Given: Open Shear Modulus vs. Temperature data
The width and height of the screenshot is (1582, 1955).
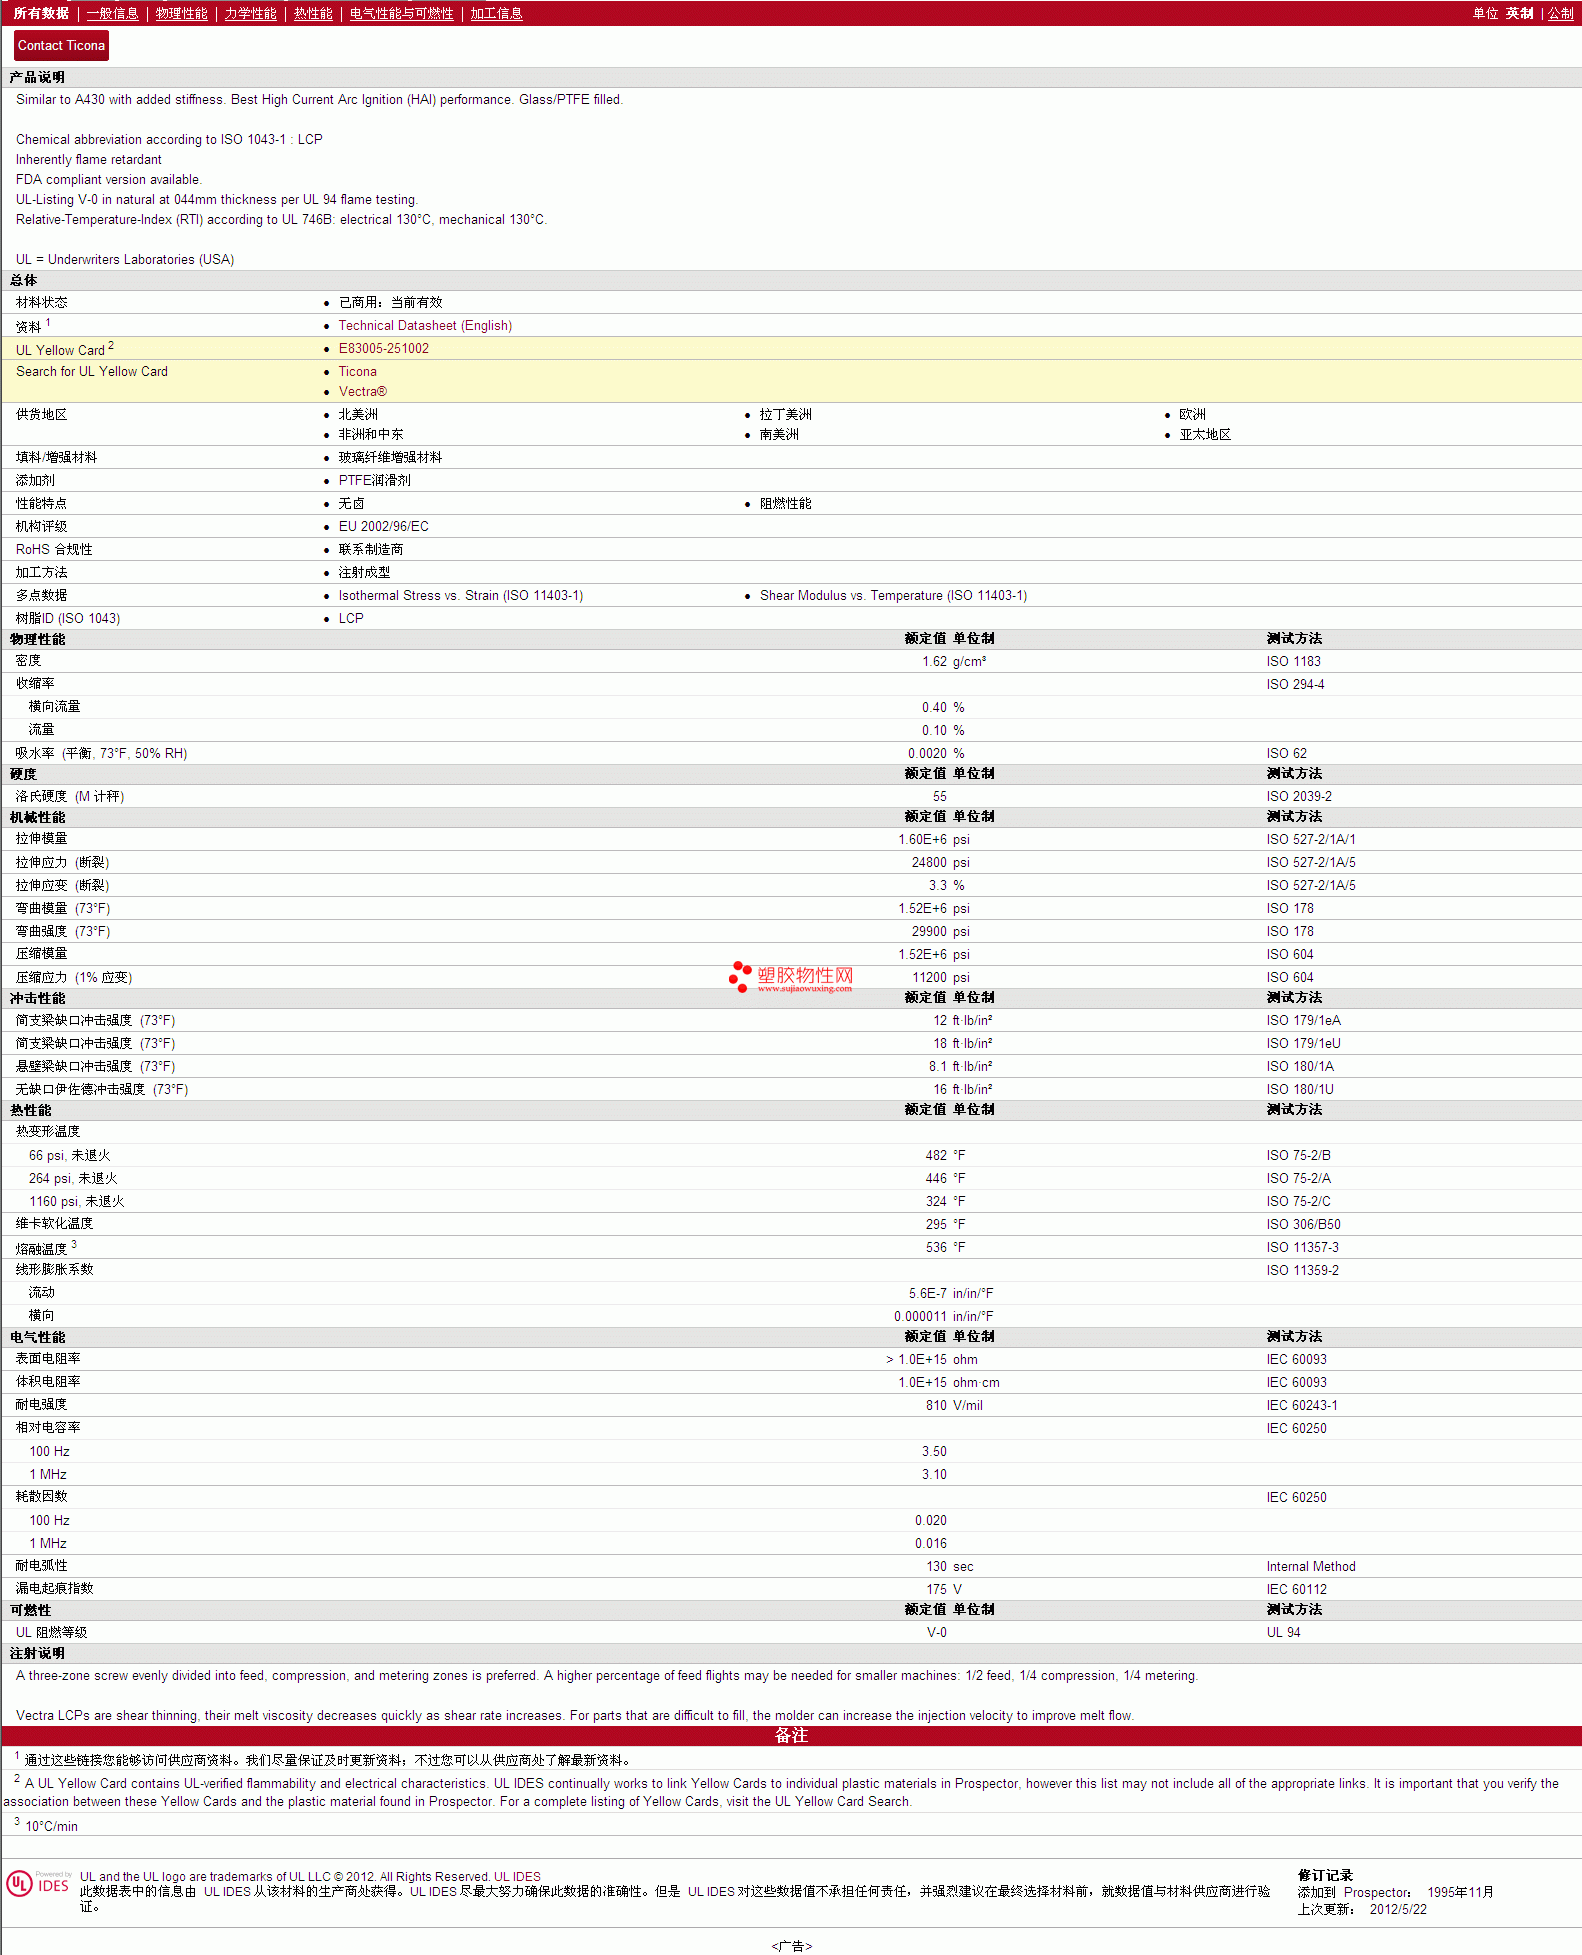Looking at the screenshot, I should (x=893, y=595).
